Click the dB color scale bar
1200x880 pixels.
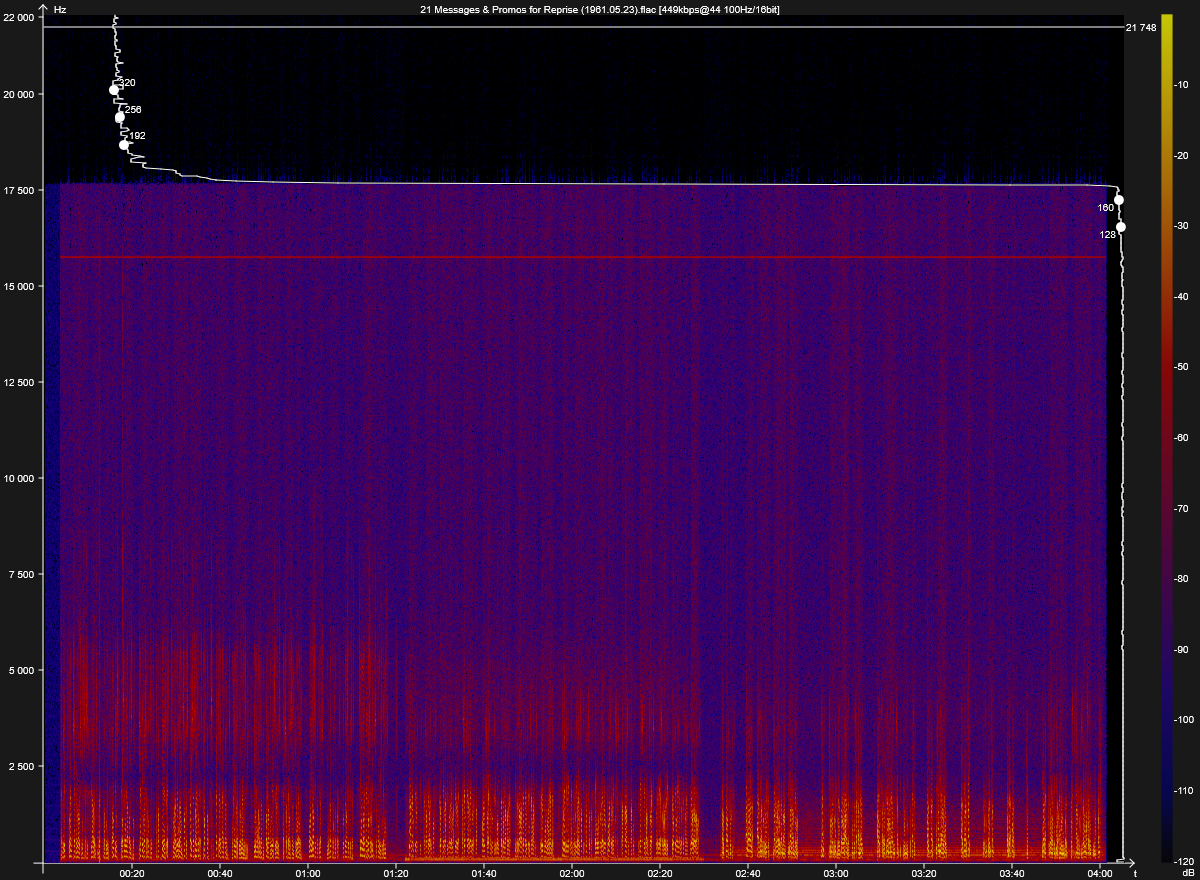click(1167, 438)
